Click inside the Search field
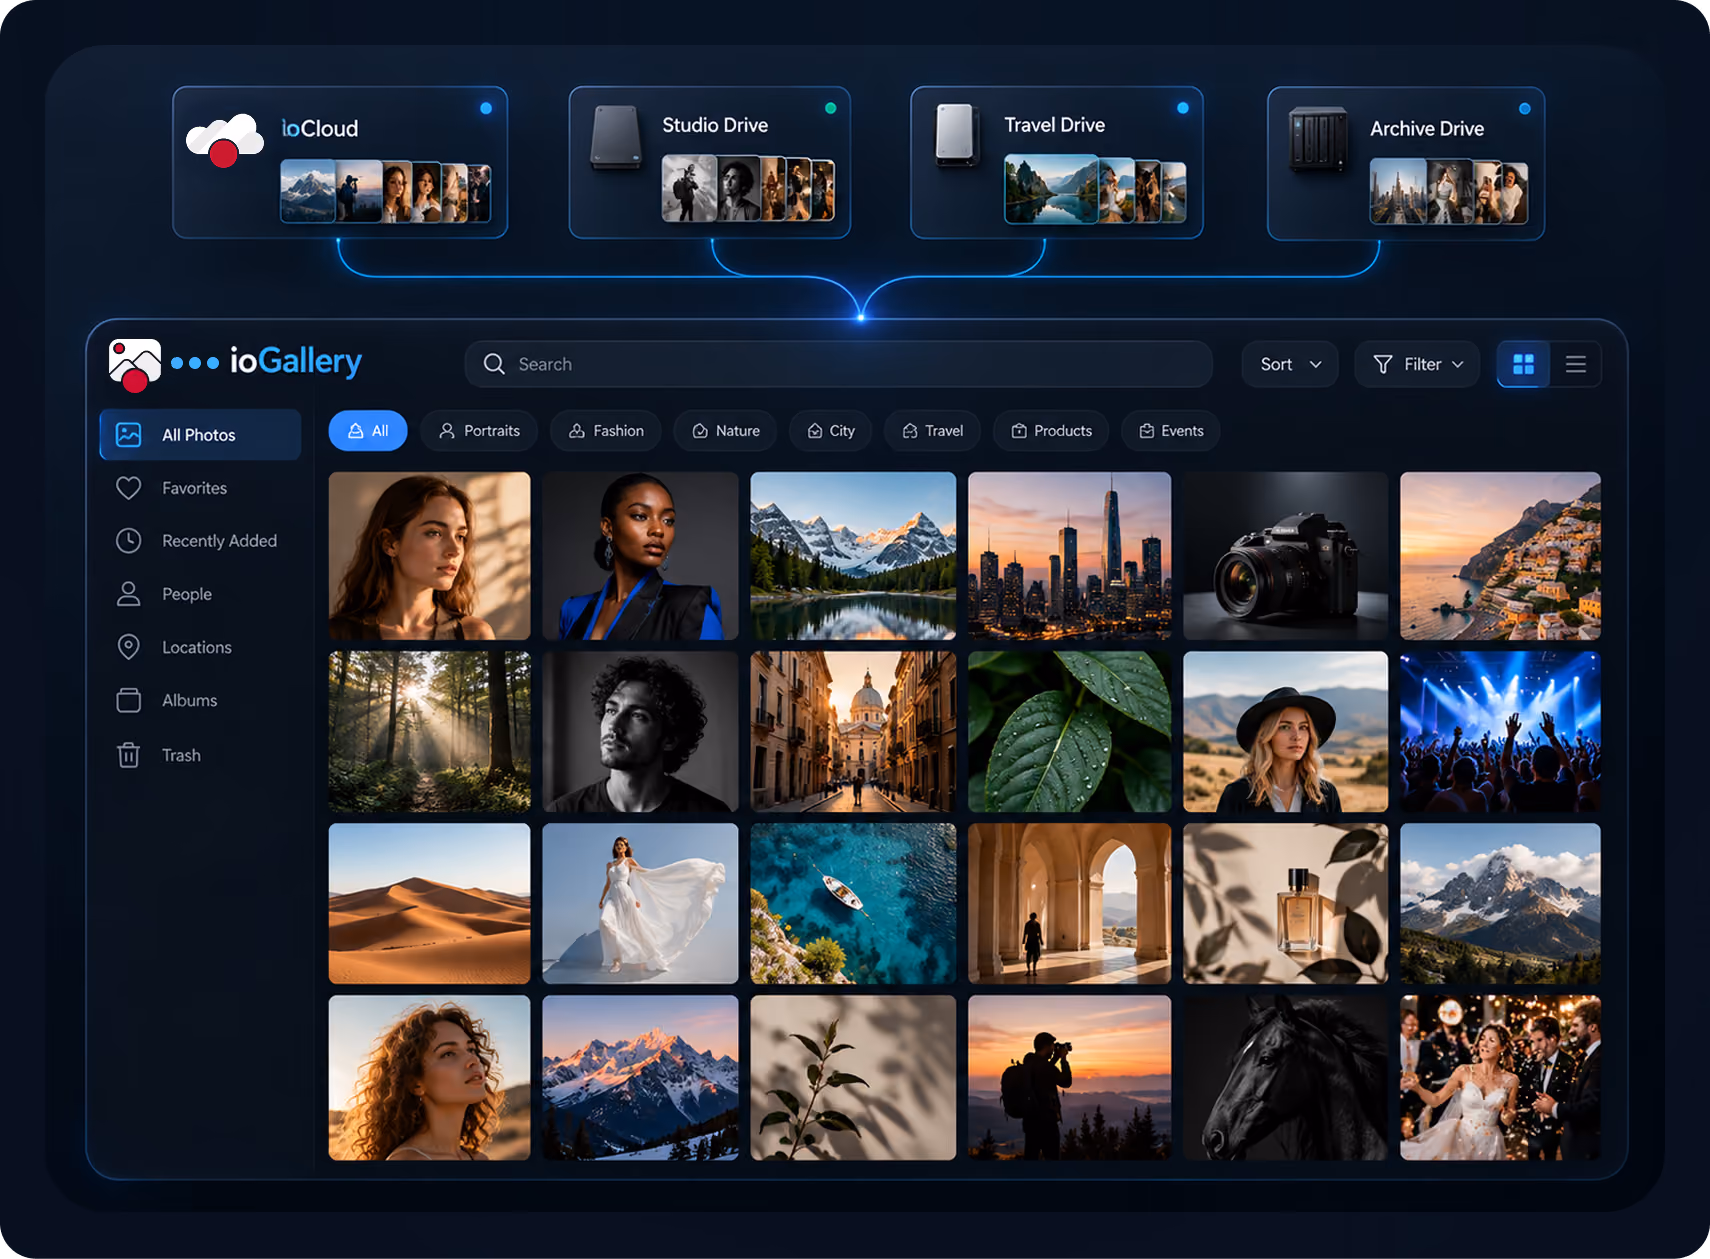 coord(839,364)
